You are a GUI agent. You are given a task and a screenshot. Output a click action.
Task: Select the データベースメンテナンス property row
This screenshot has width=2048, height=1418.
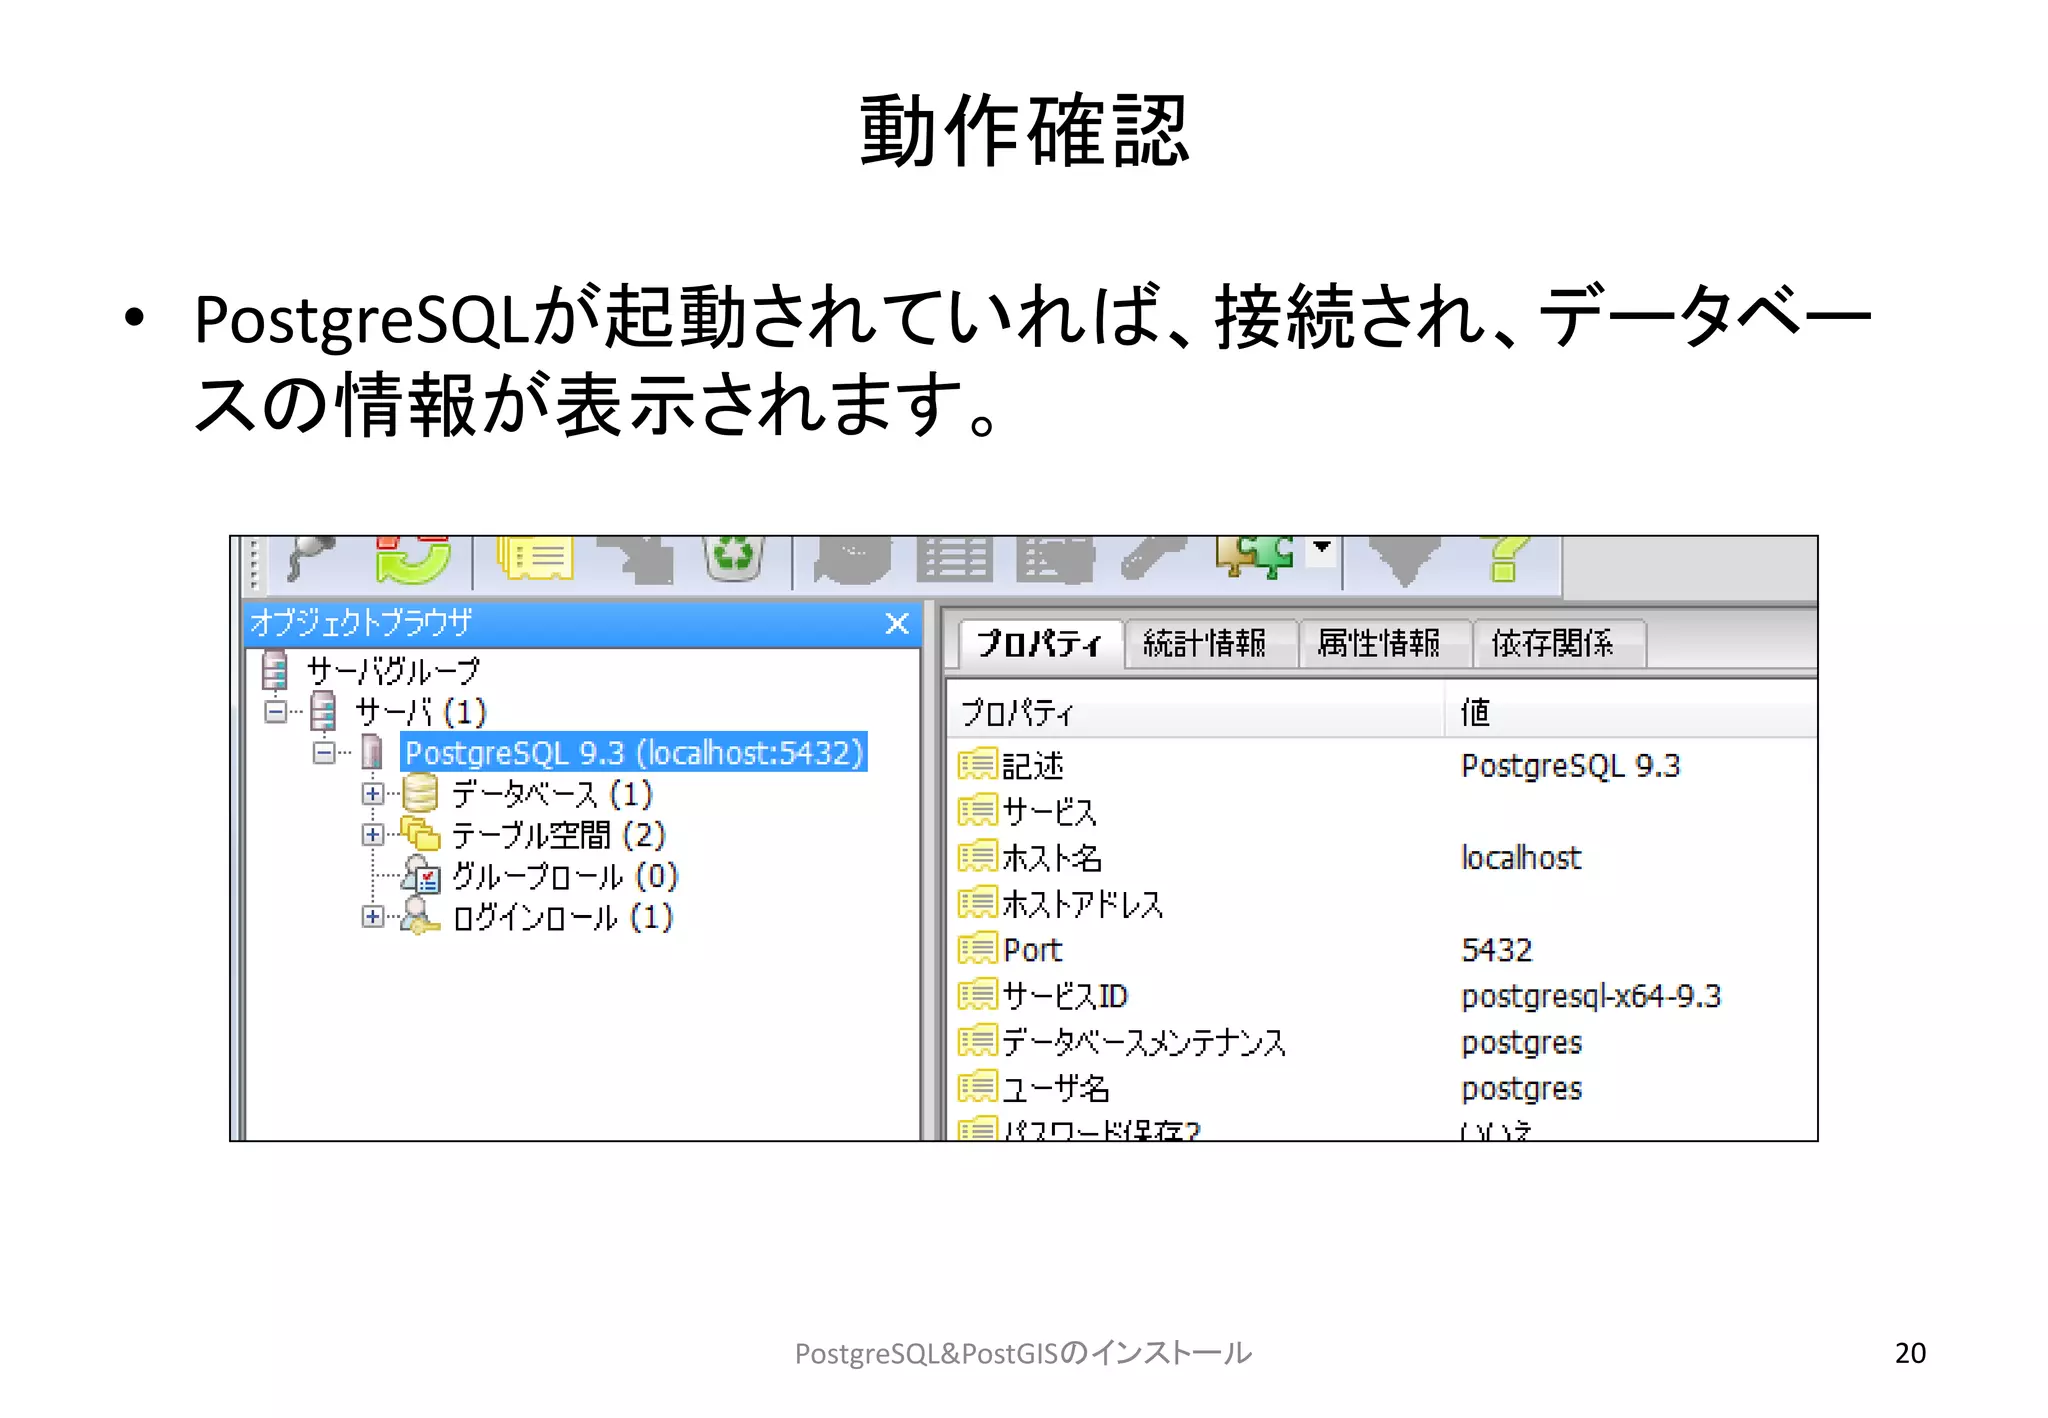click(1382, 1042)
